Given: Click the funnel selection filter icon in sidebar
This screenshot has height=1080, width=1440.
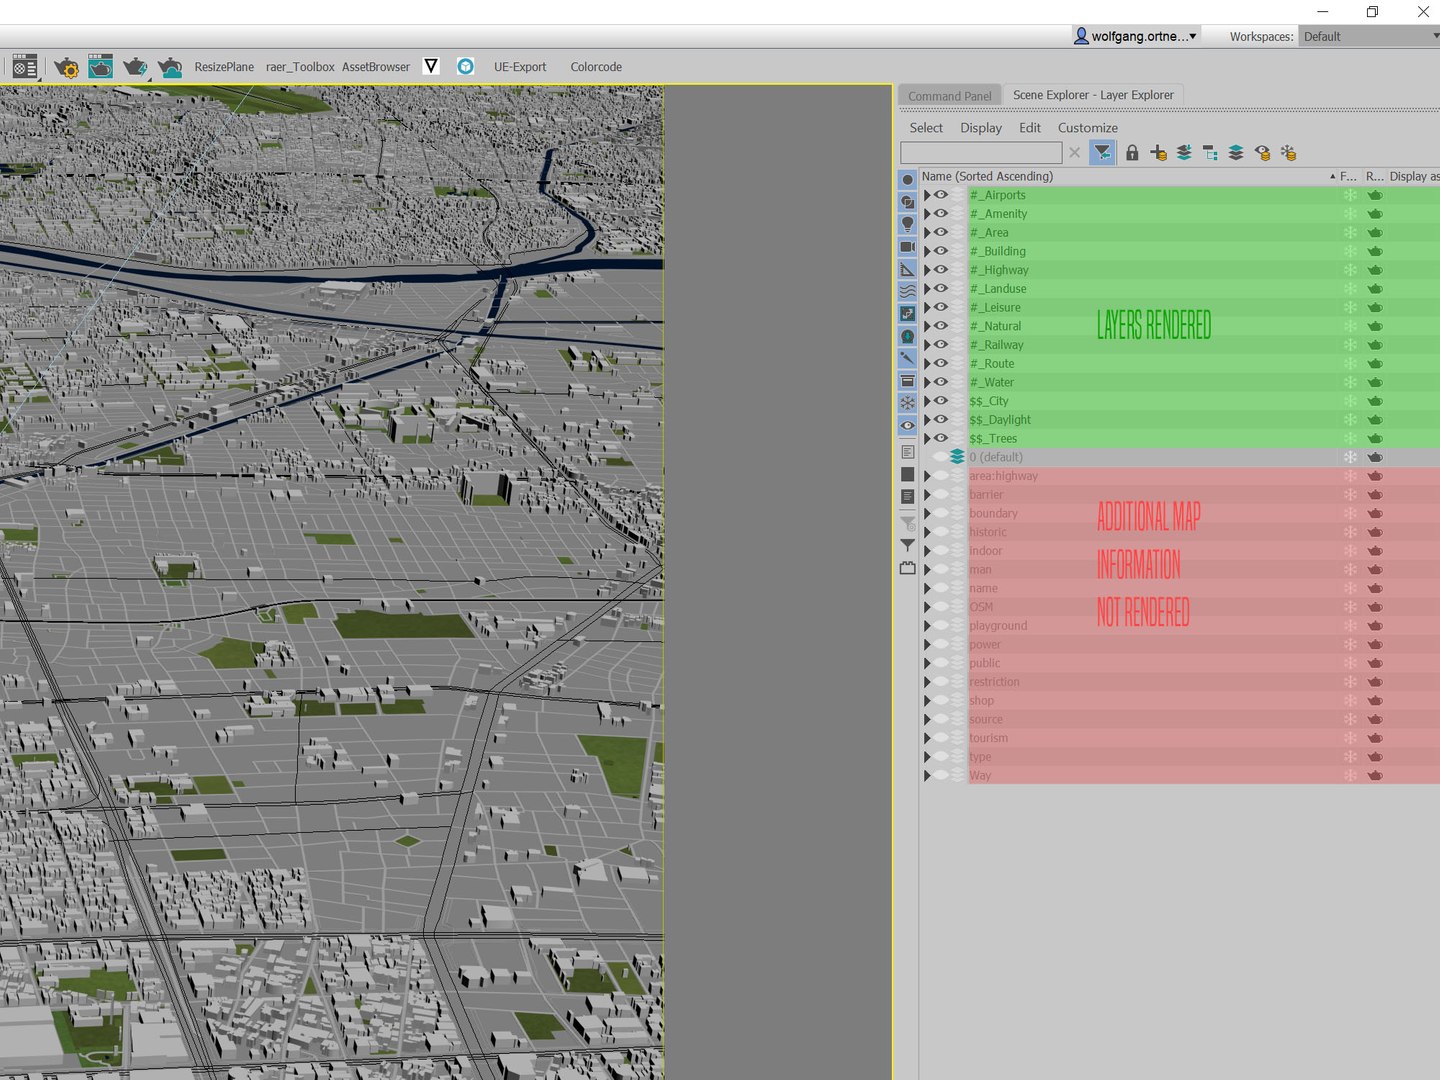Looking at the screenshot, I should pos(907,546).
